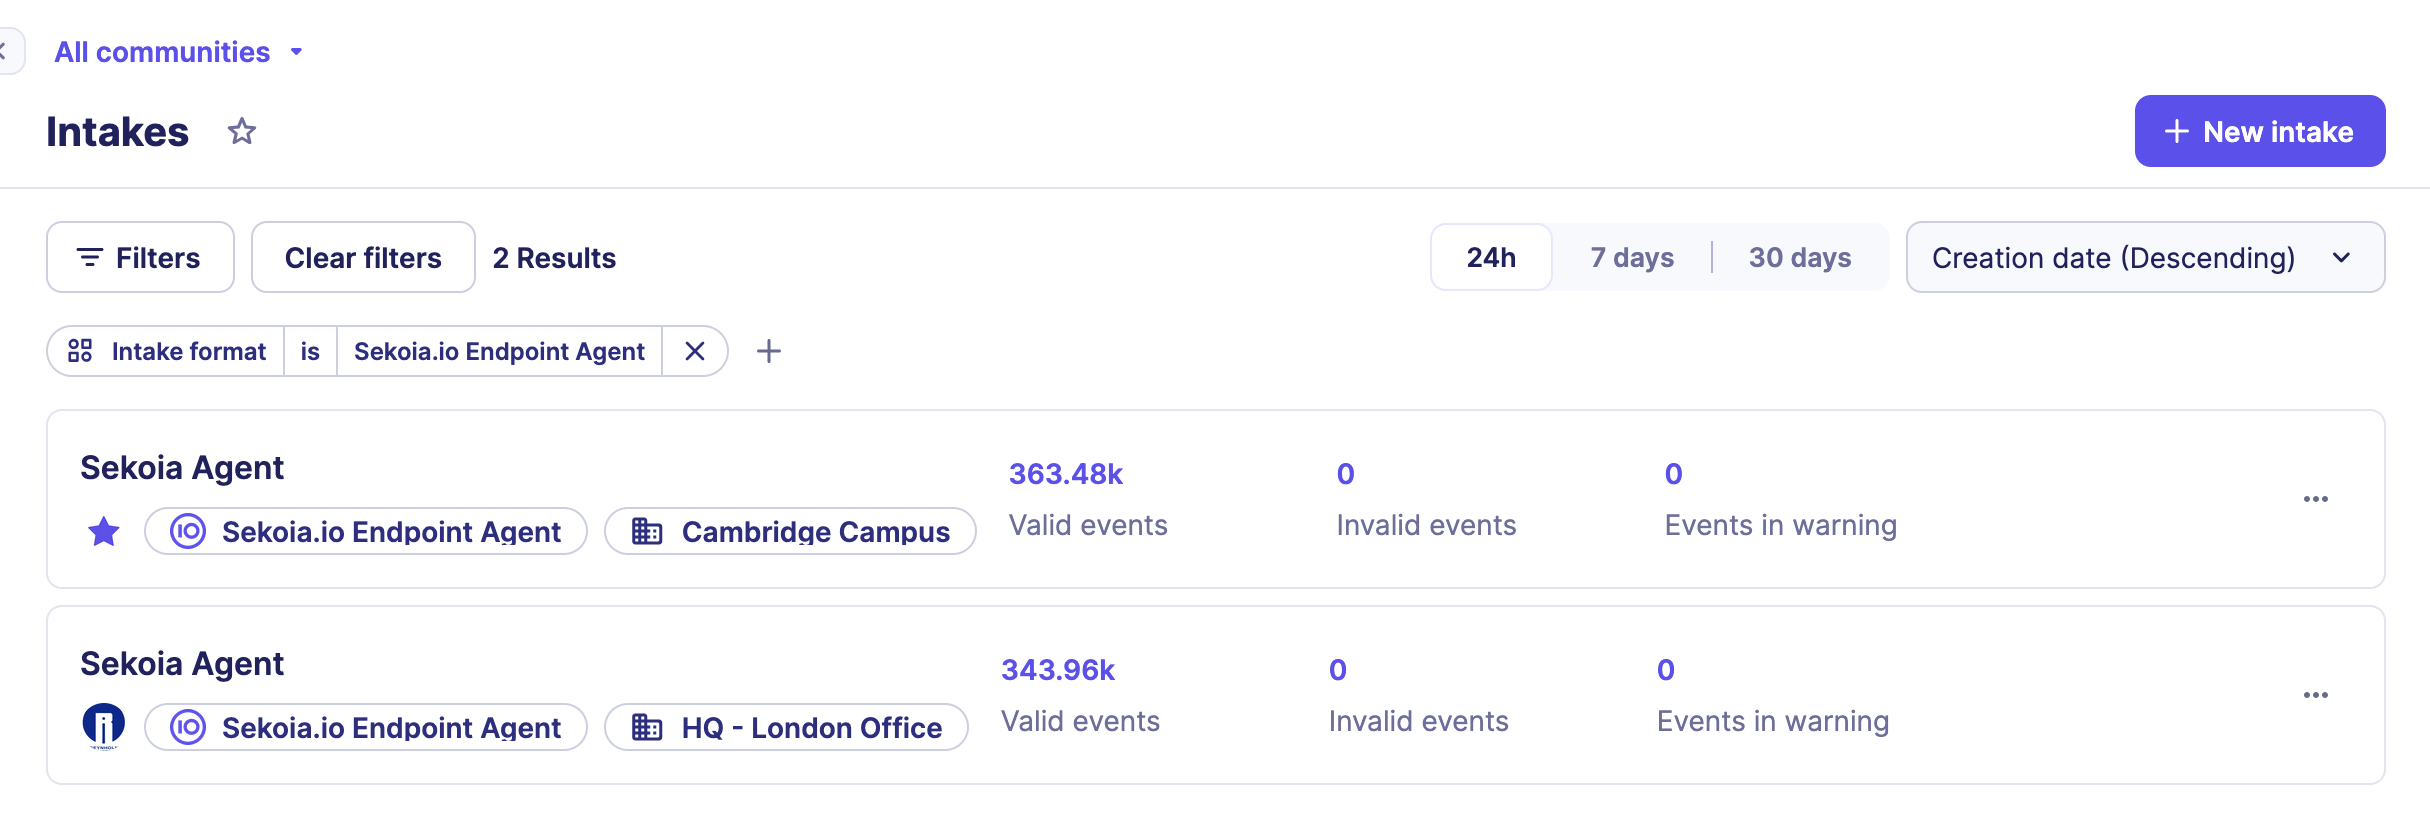Open more options for Cambridge Campus intake

tap(2315, 499)
